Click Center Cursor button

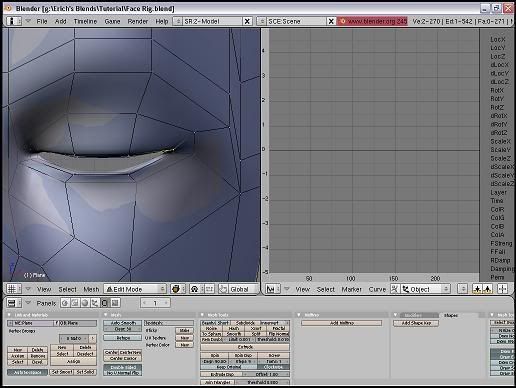pyautogui.click(x=123, y=358)
